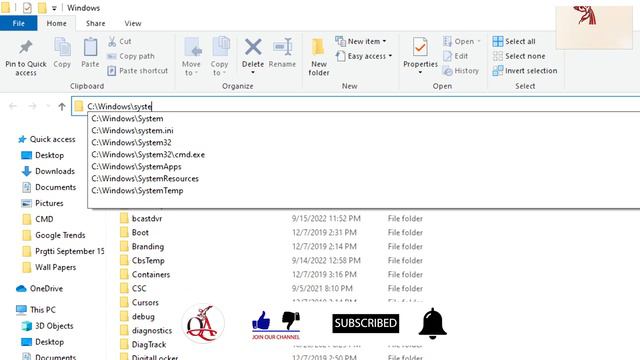Viewport: 640px width, 360px height.
Task: Create a New folder
Action: point(319,57)
